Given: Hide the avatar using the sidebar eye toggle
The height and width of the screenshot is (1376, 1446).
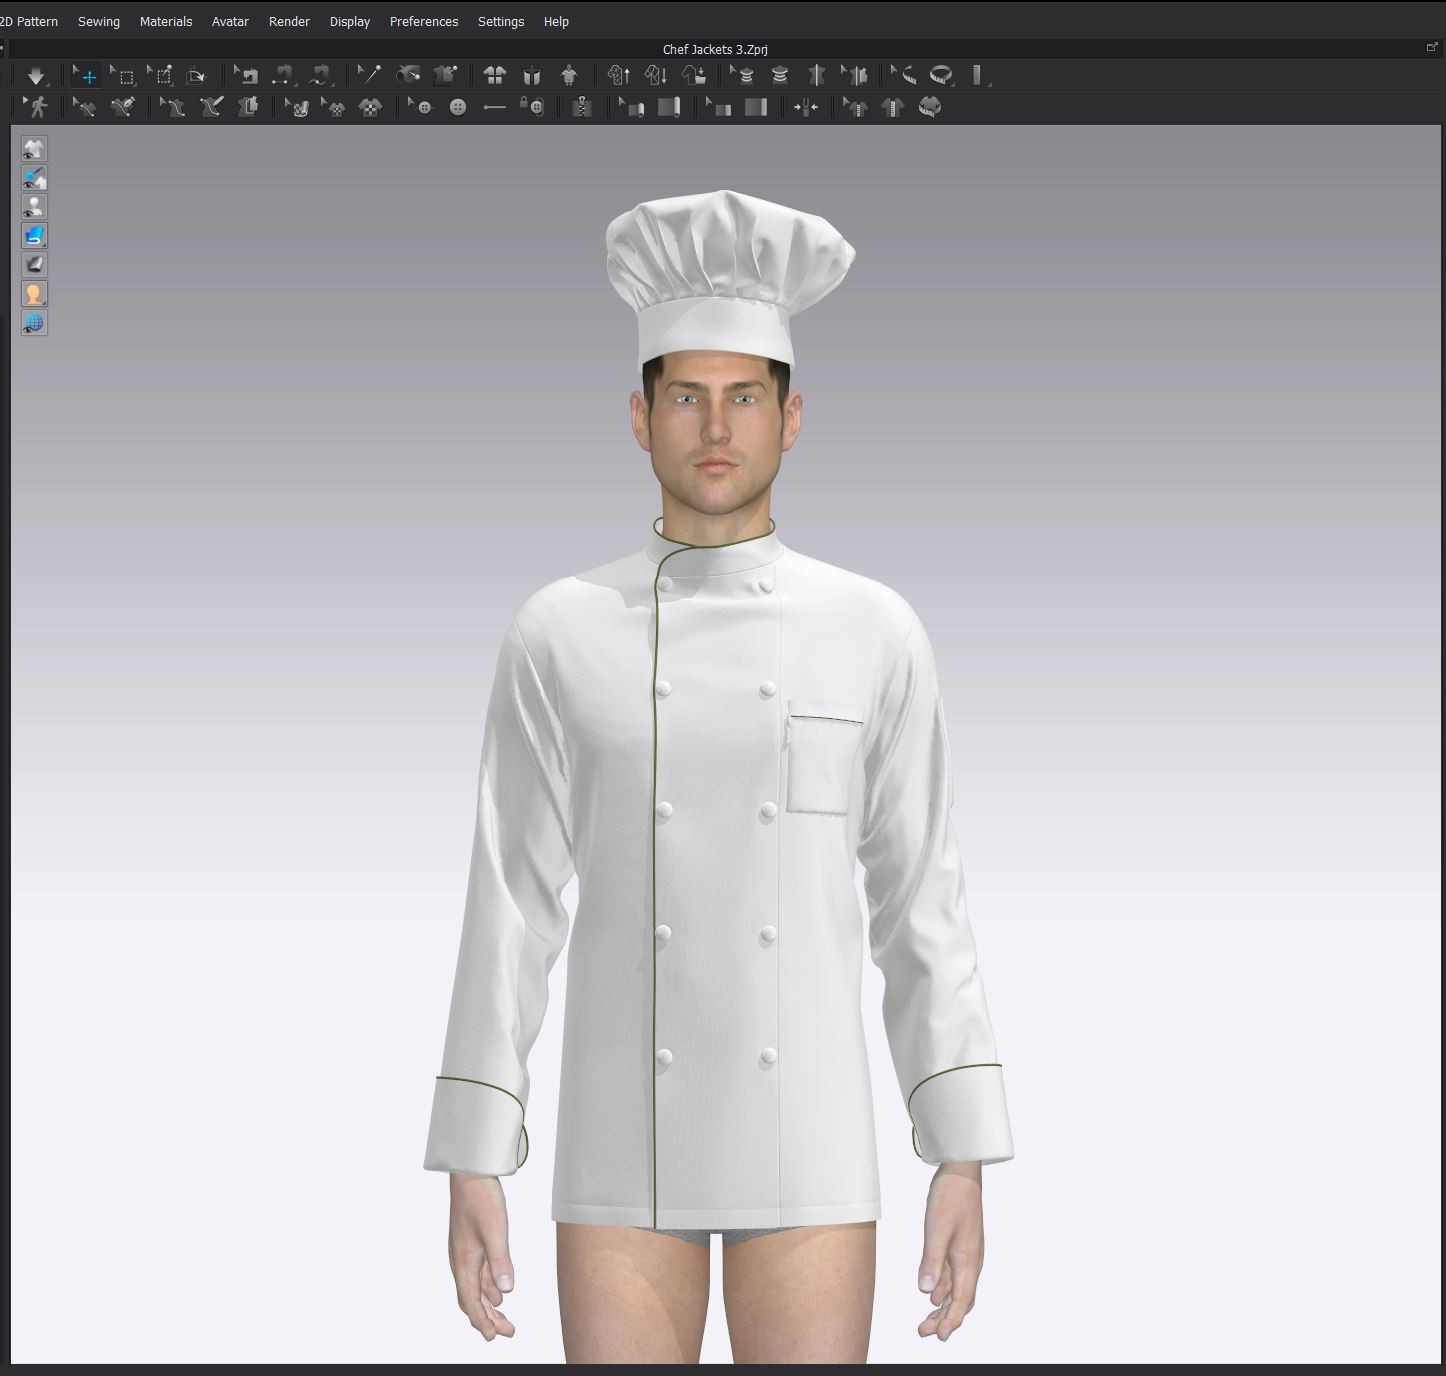Looking at the screenshot, I should click(34, 207).
